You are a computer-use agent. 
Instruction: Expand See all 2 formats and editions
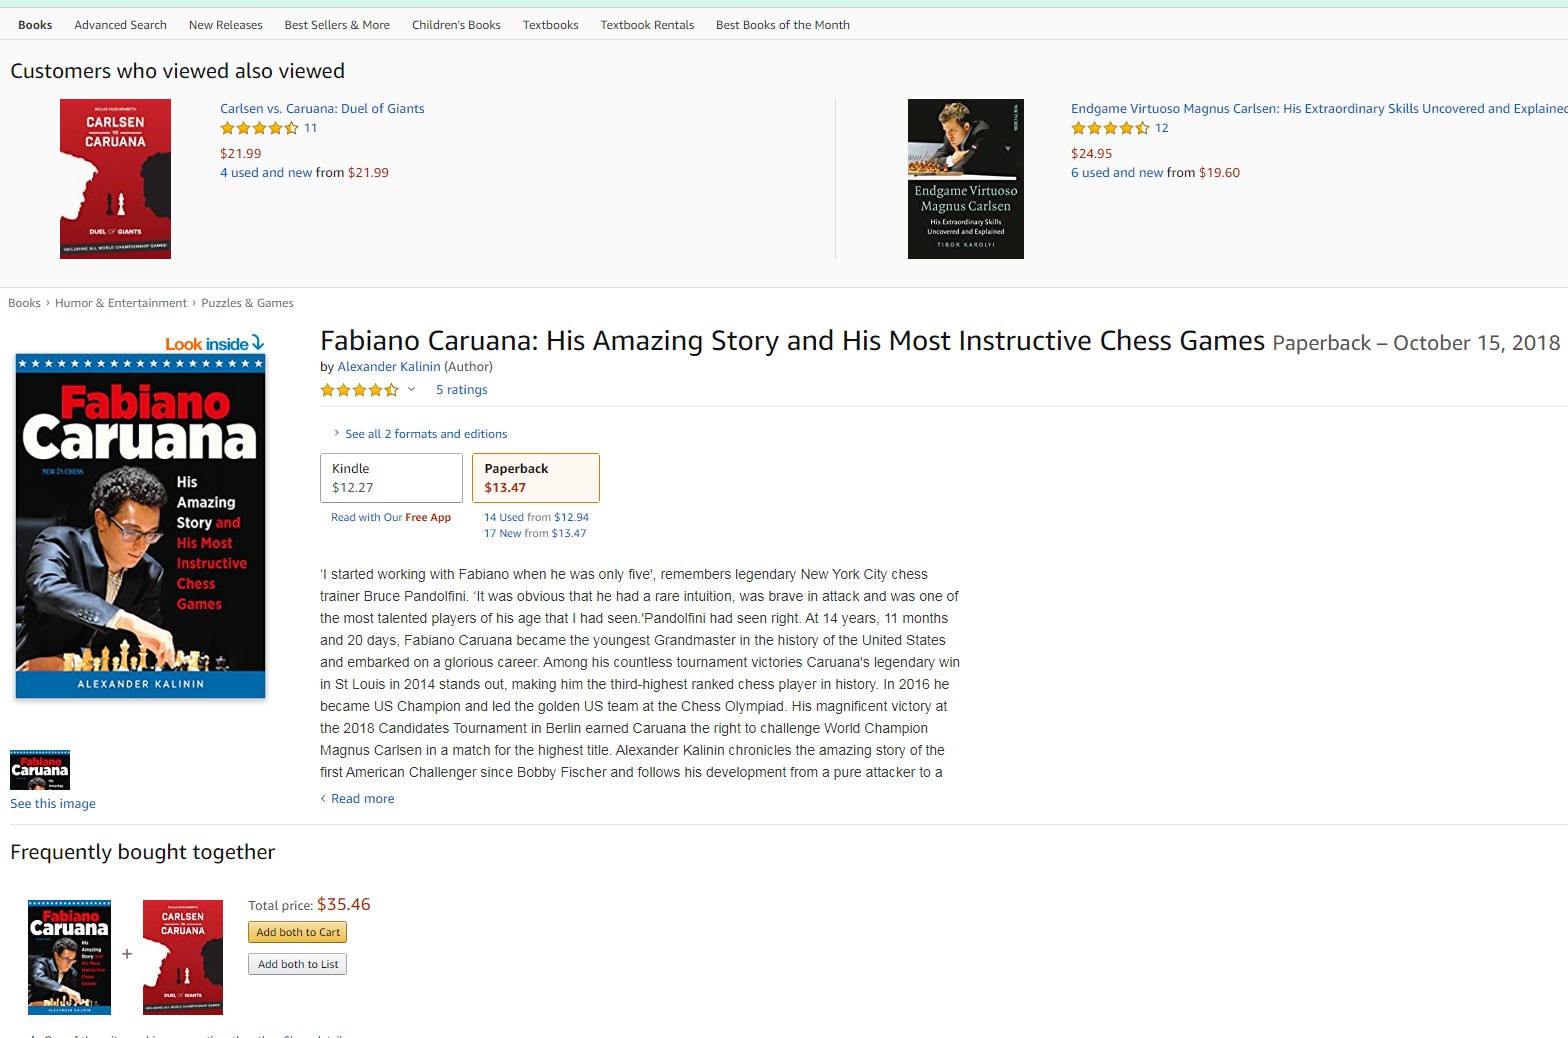pyautogui.click(x=425, y=434)
